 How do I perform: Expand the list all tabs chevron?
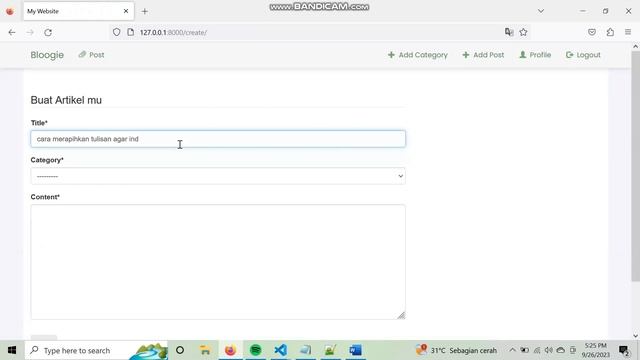pos(541,11)
